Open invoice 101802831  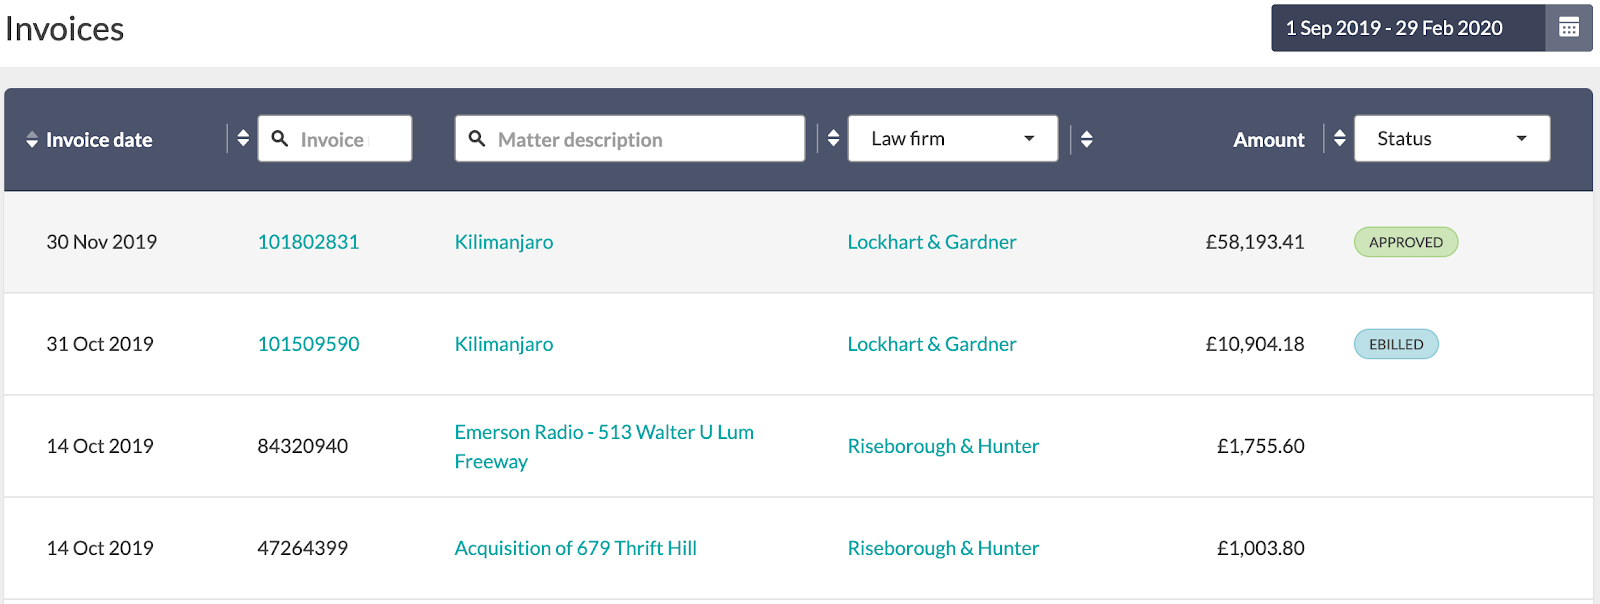click(x=308, y=242)
